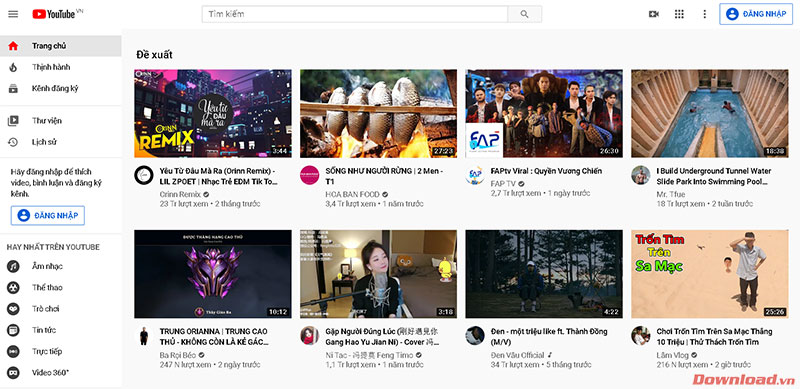Open the Đen Vâu Official channel name
This screenshot has width=800, height=389.
pyautogui.click(x=517, y=355)
